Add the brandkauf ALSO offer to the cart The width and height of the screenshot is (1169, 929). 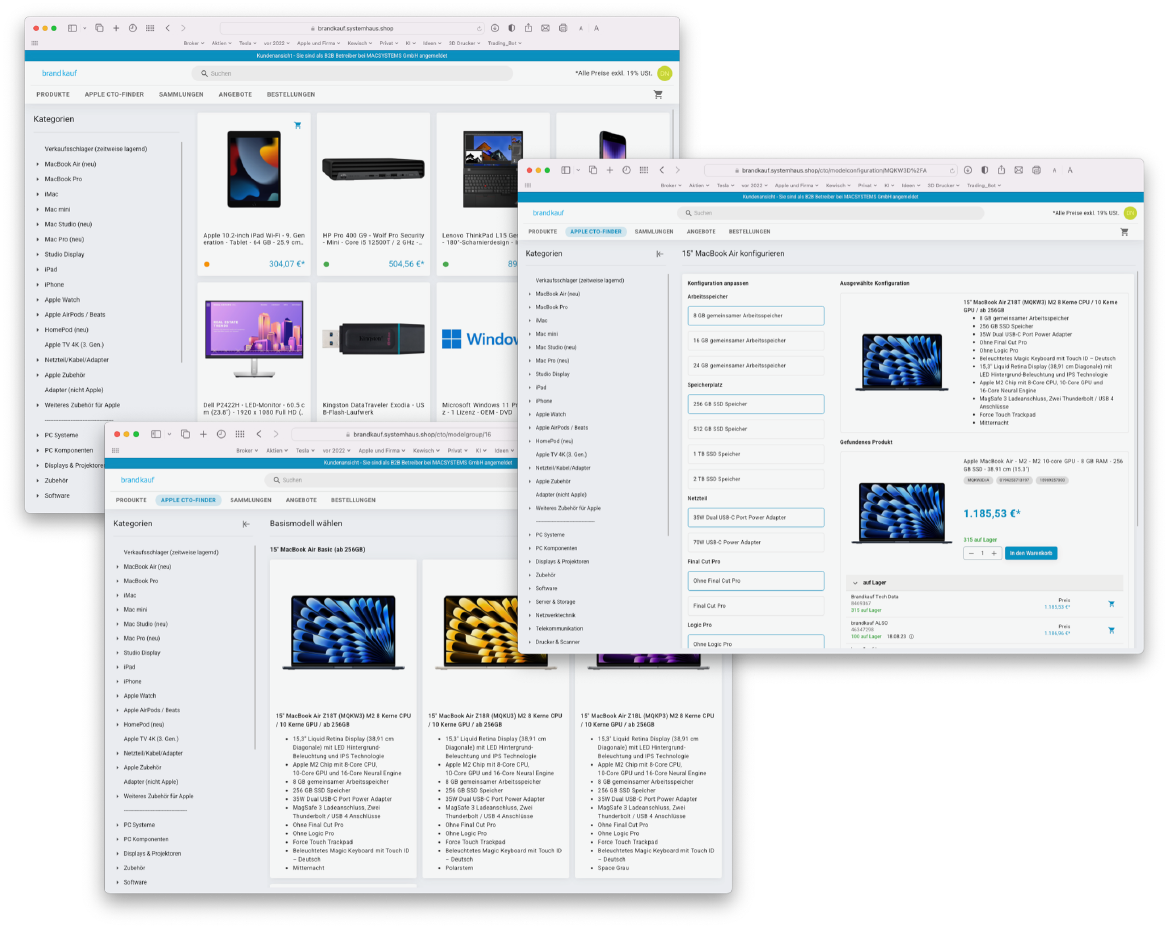tap(1111, 630)
